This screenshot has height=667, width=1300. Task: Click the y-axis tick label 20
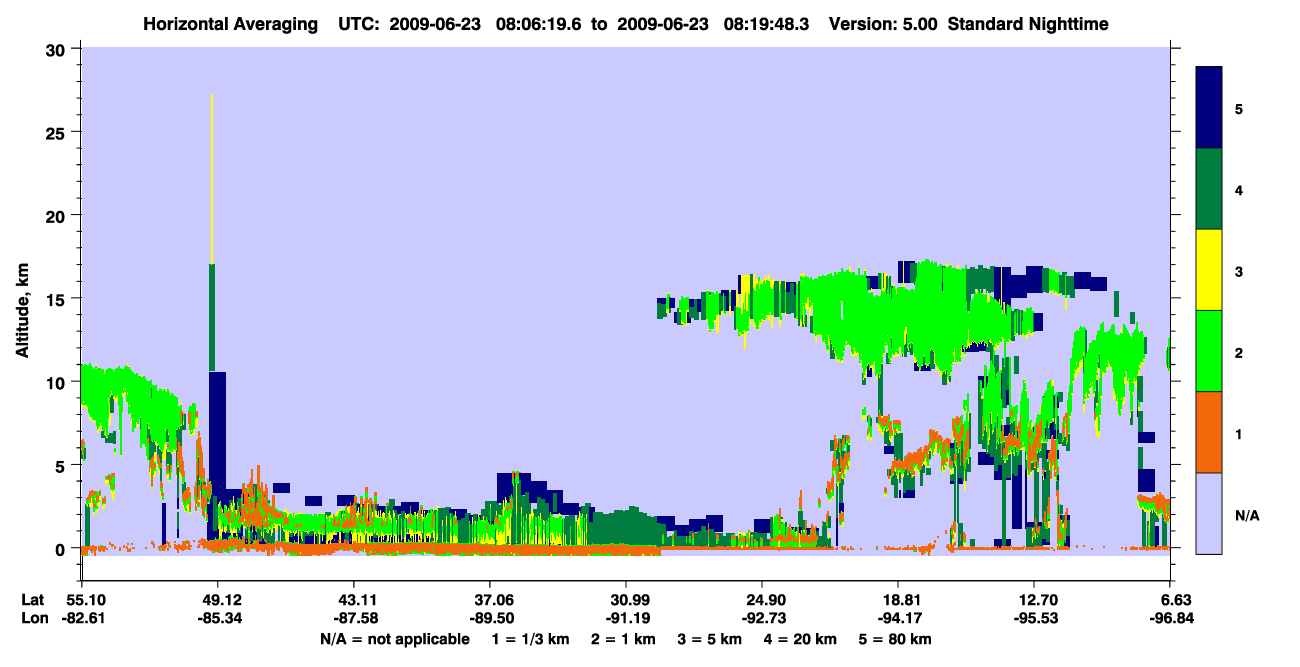coord(58,215)
